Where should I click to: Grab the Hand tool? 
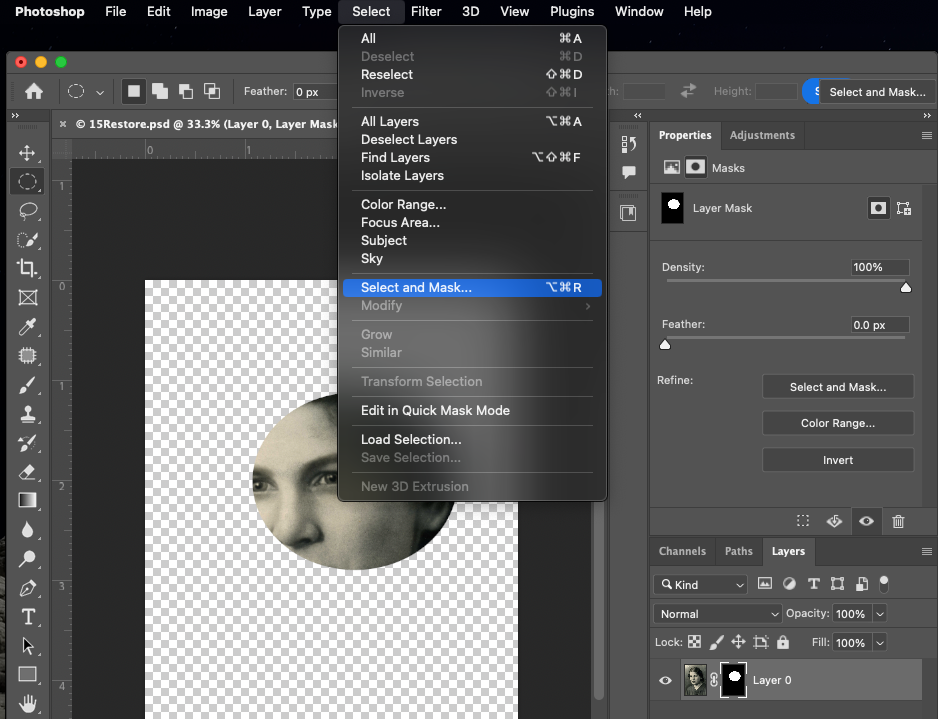28,704
